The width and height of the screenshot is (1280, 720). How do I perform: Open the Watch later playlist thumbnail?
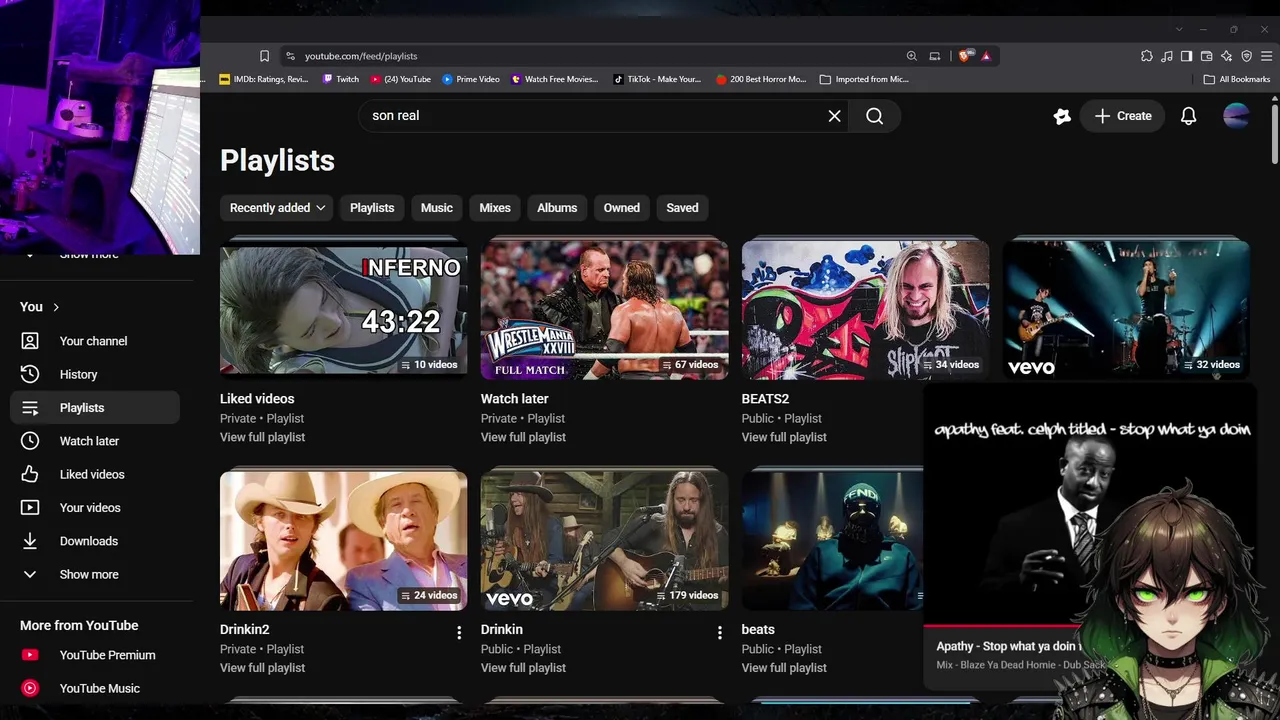pos(605,310)
